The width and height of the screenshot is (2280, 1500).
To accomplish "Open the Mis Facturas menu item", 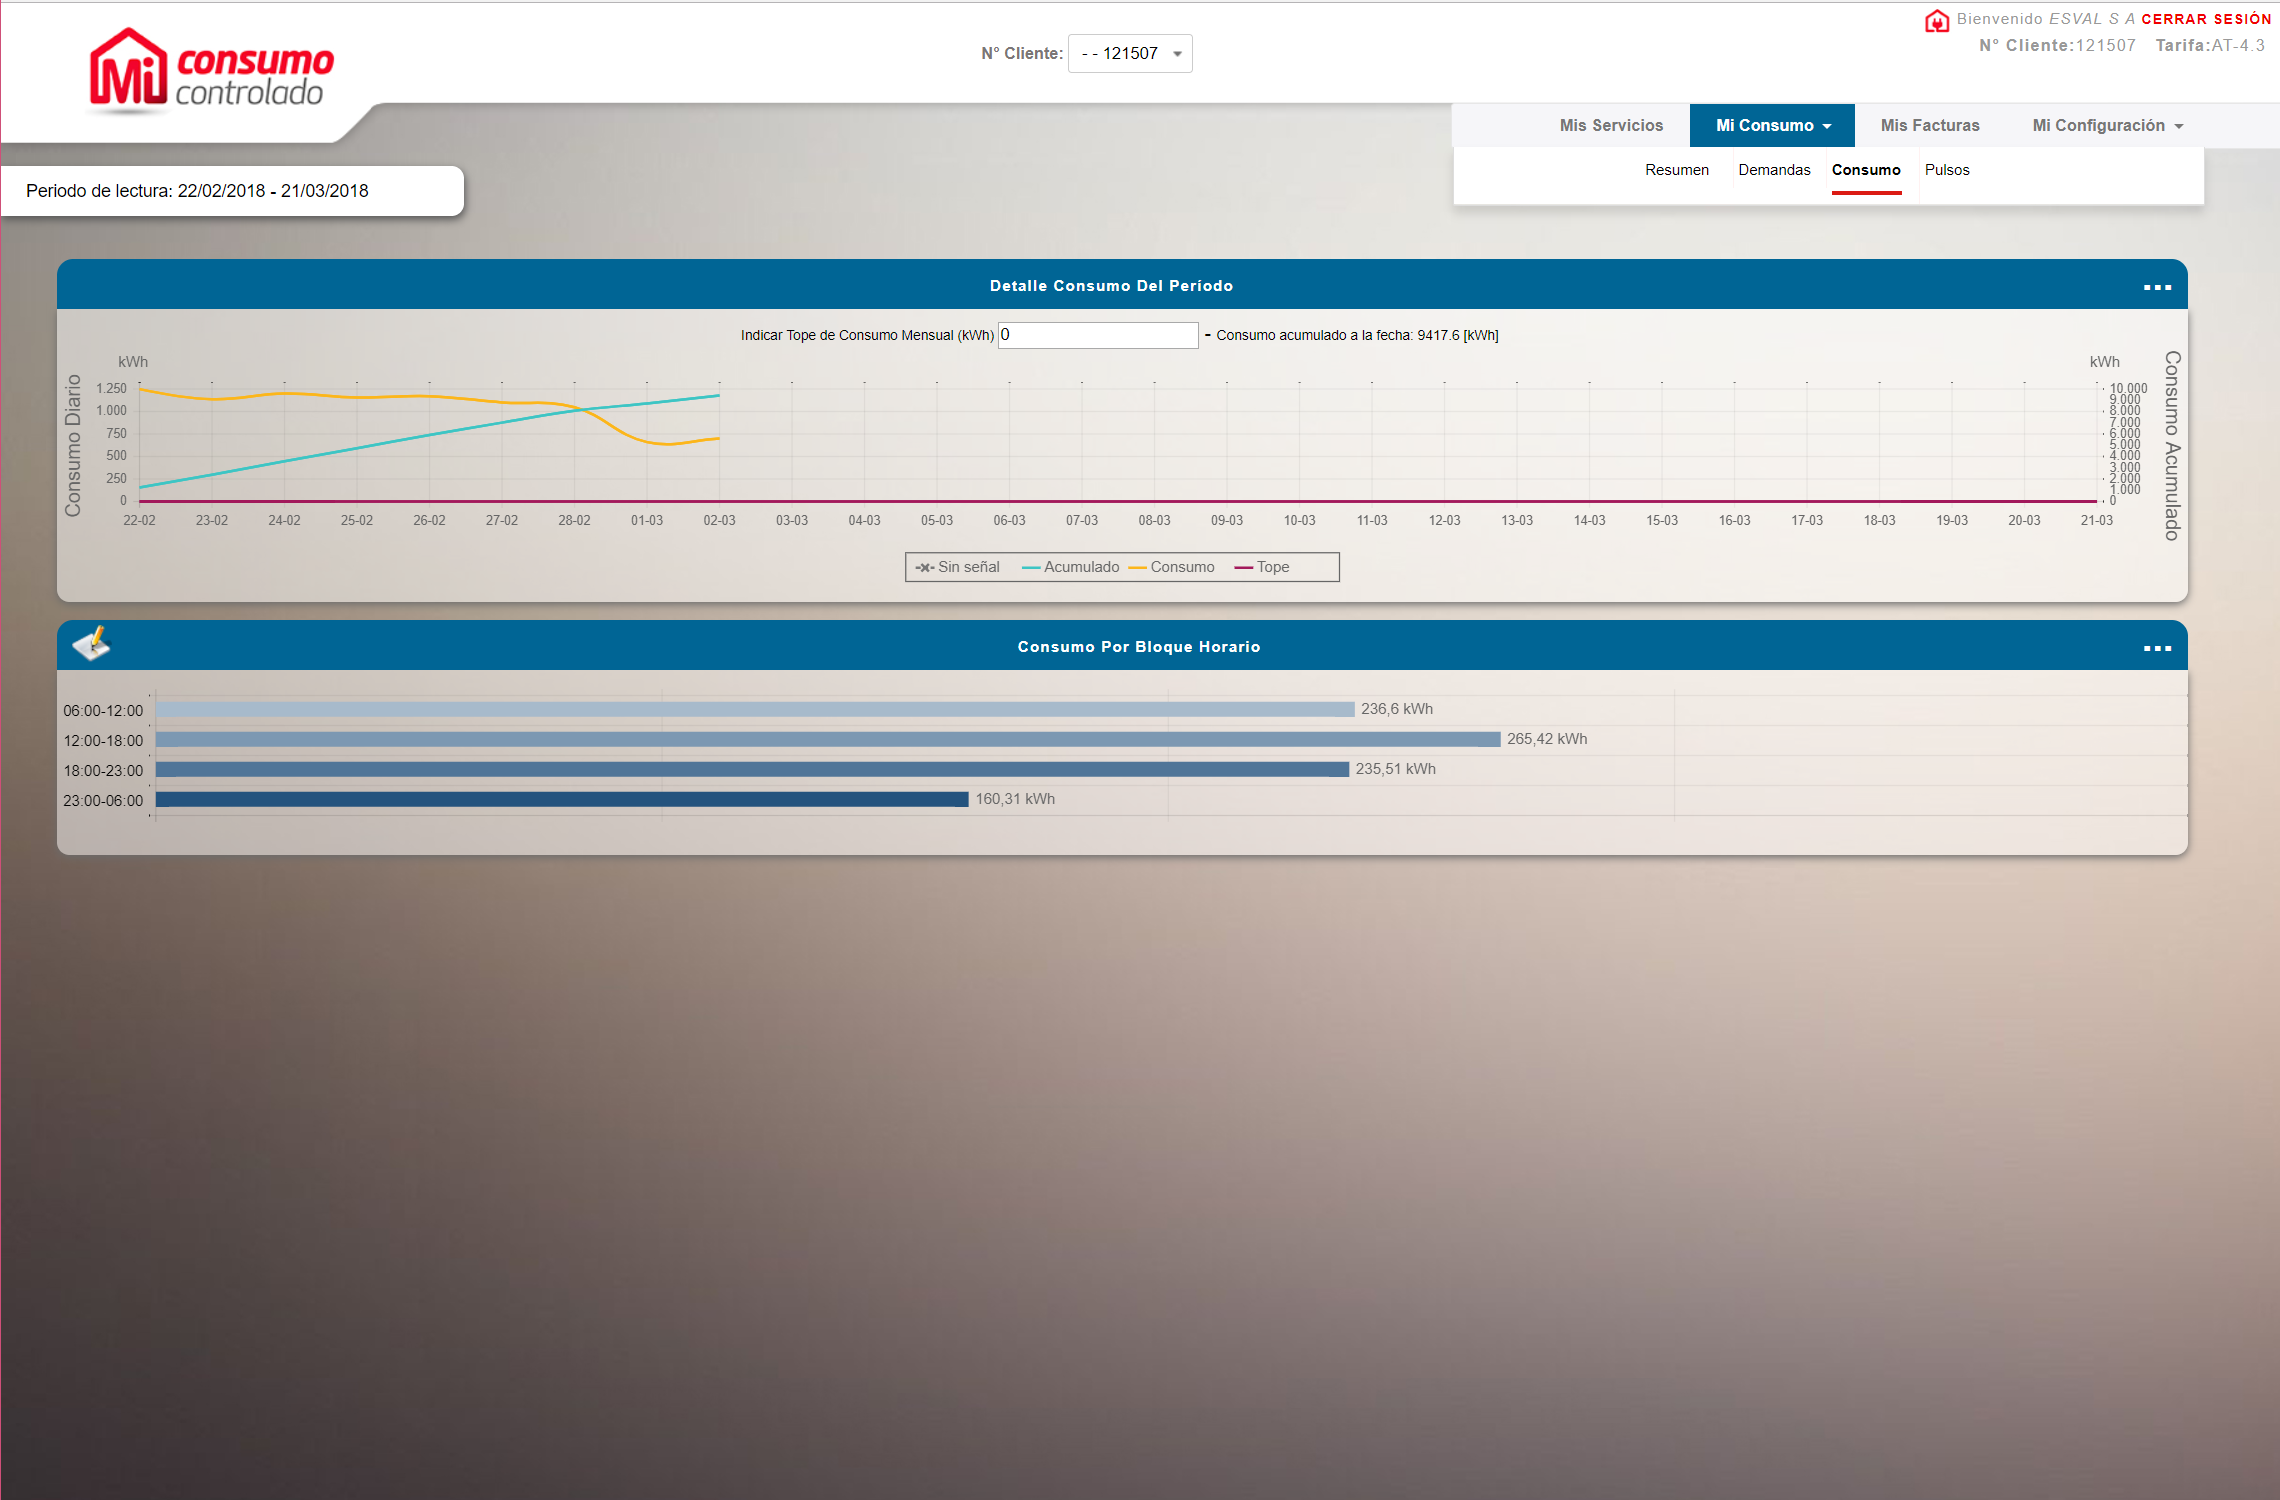I will [x=1929, y=126].
